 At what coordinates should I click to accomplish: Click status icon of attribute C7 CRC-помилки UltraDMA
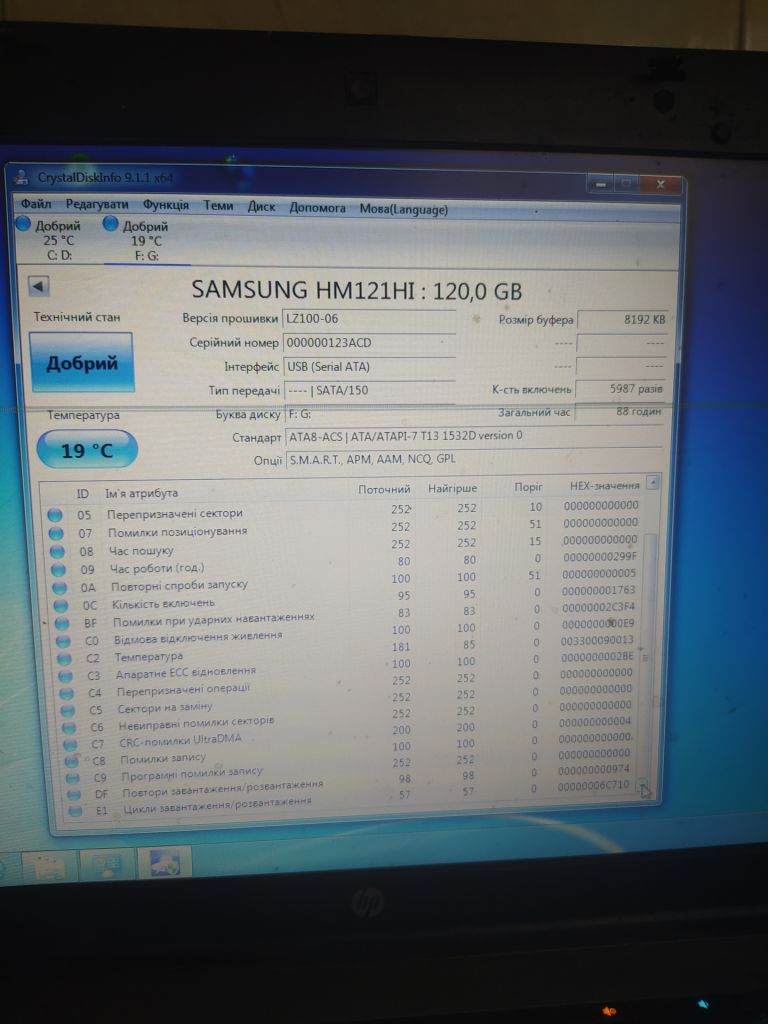point(71,744)
